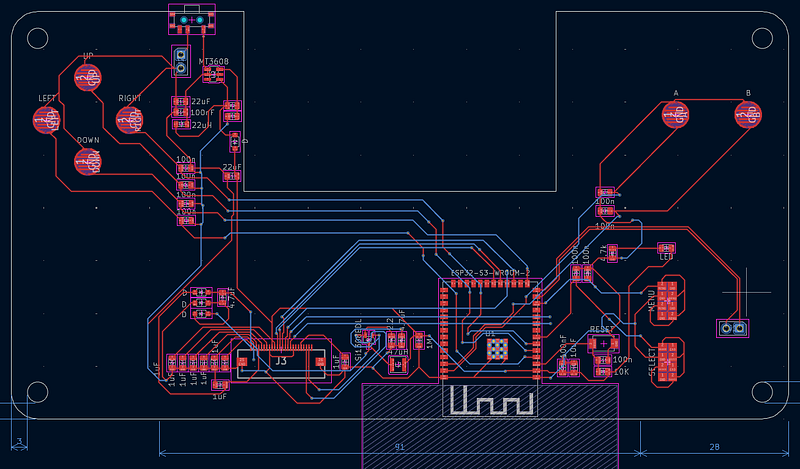The width and height of the screenshot is (800, 469).
Task: Select the hatched keepout zone under the antenna
Action: [x=490, y=427]
